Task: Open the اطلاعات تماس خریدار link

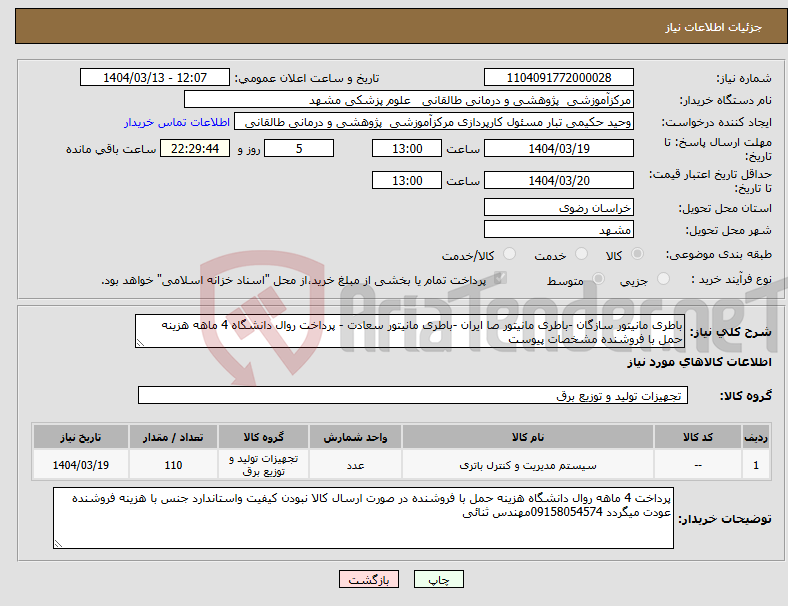Action: coord(177,122)
